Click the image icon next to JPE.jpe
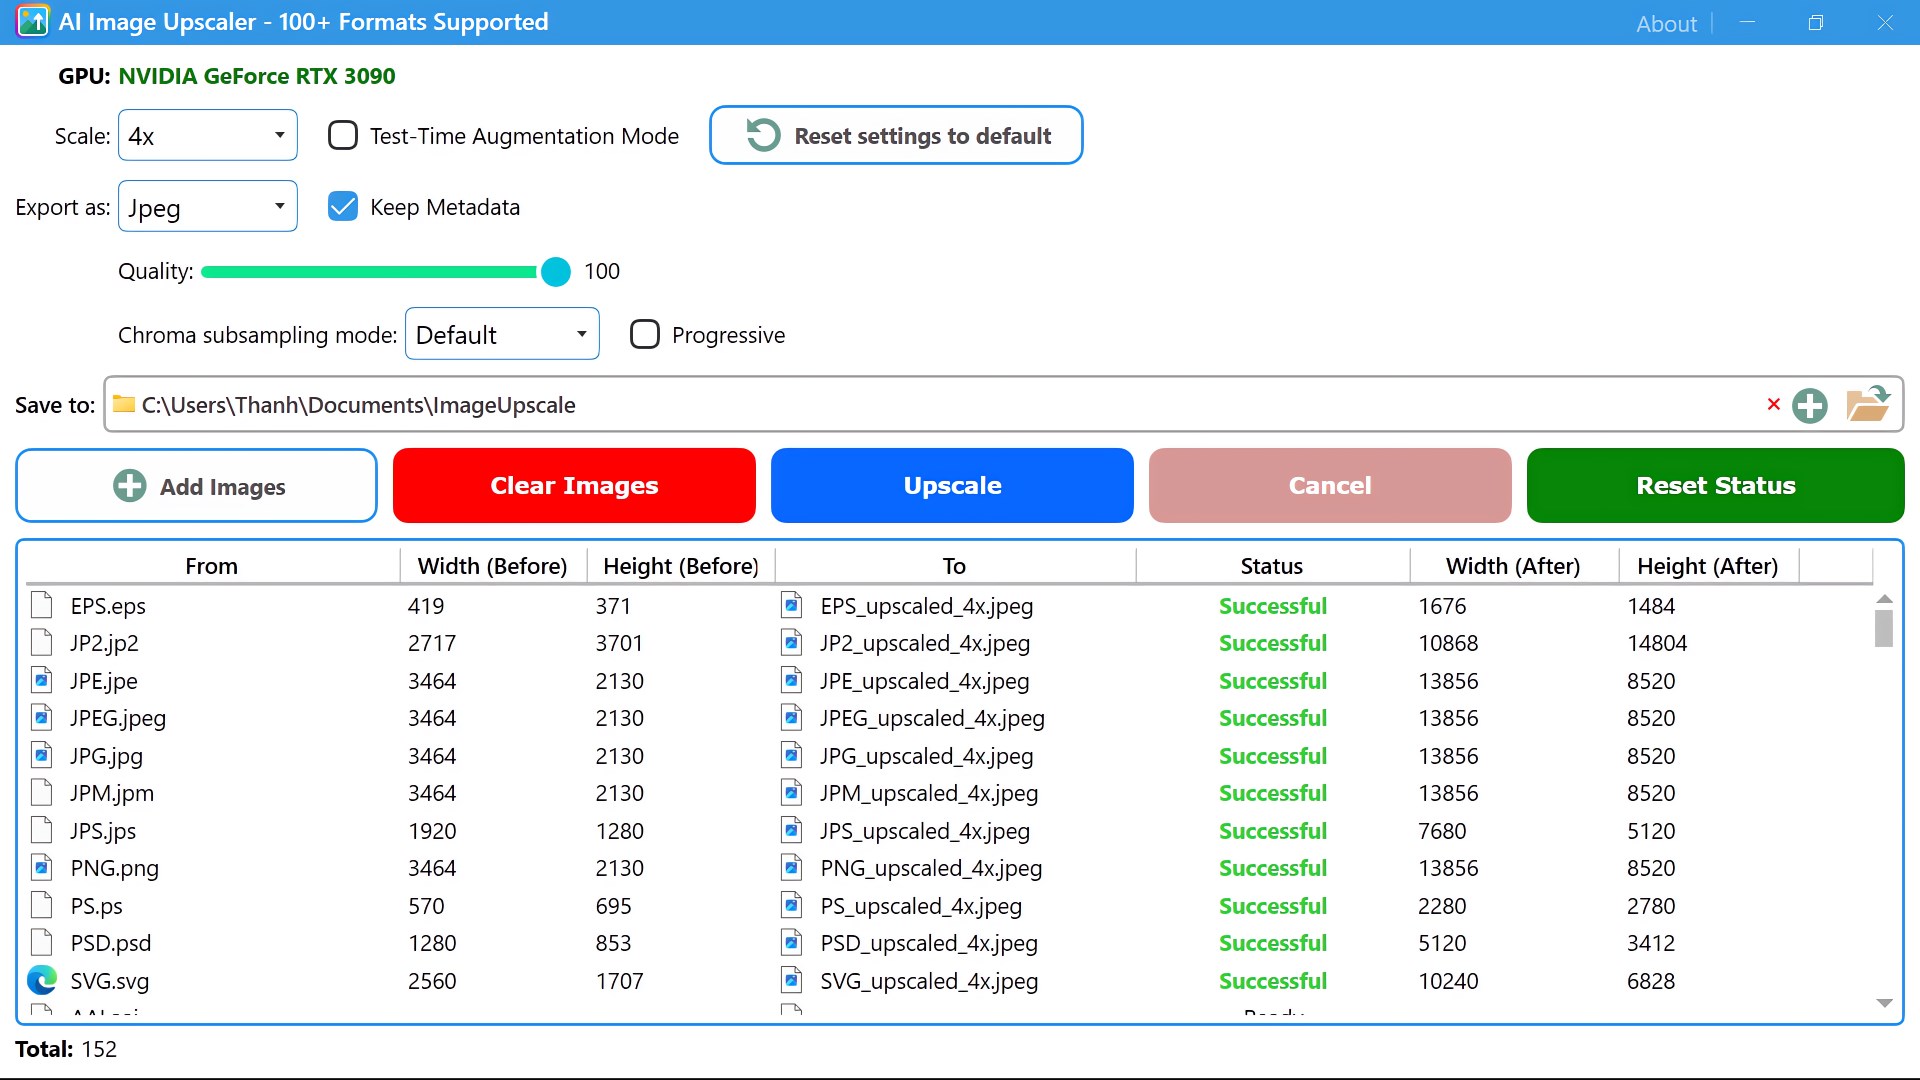 click(42, 681)
